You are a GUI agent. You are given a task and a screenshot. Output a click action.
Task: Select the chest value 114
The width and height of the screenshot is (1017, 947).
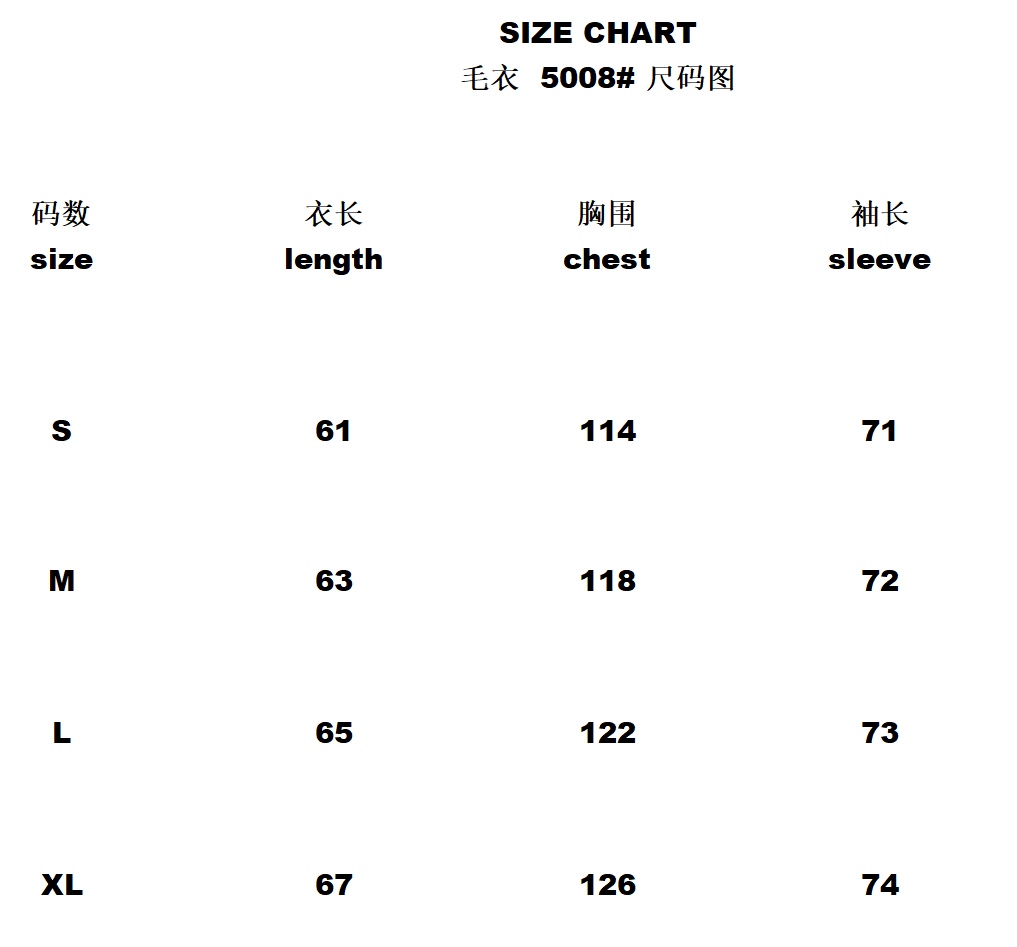[607, 431]
